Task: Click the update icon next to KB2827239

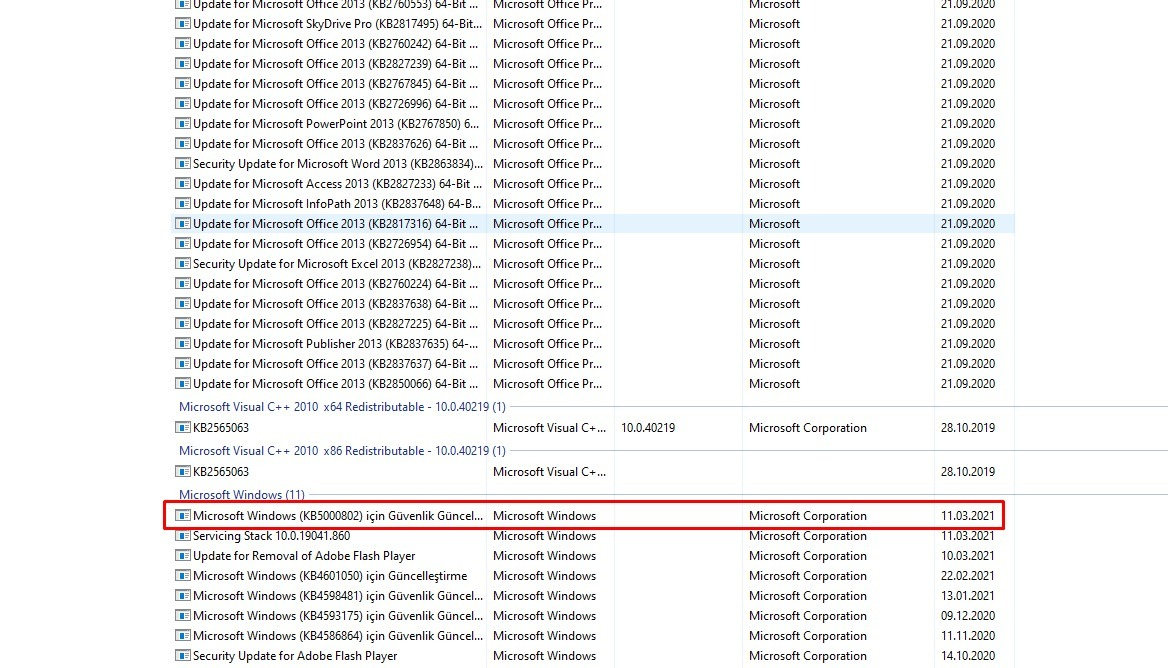Action: [182, 63]
